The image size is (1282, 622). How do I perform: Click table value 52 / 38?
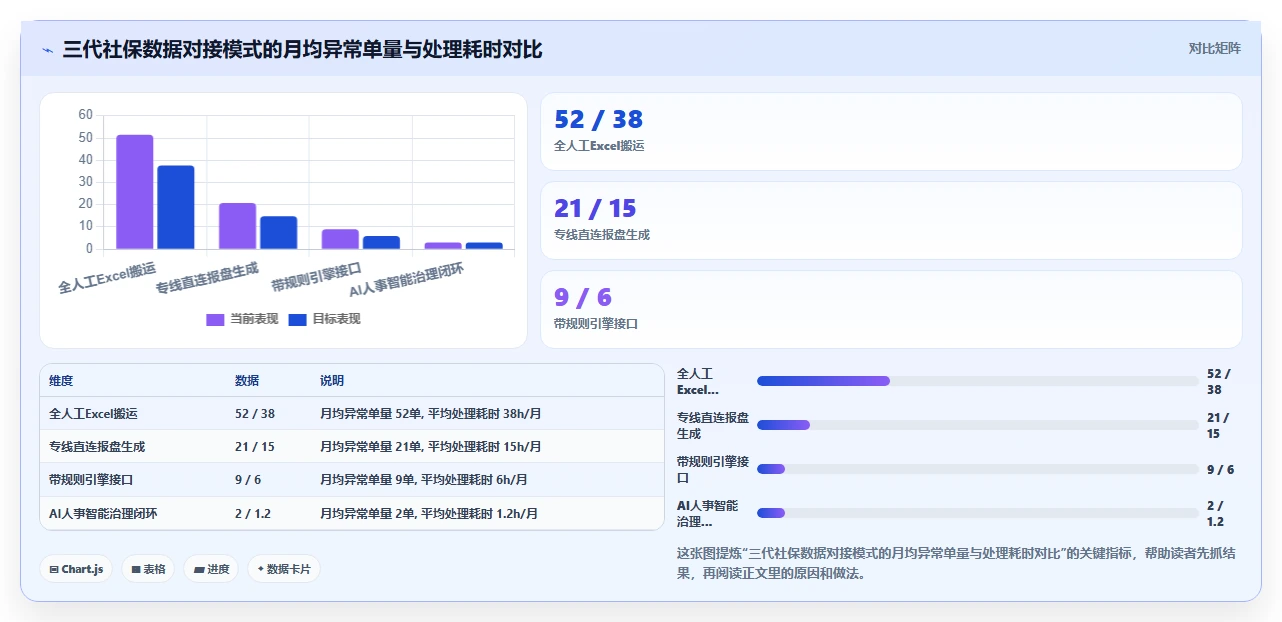pyautogui.click(x=255, y=414)
